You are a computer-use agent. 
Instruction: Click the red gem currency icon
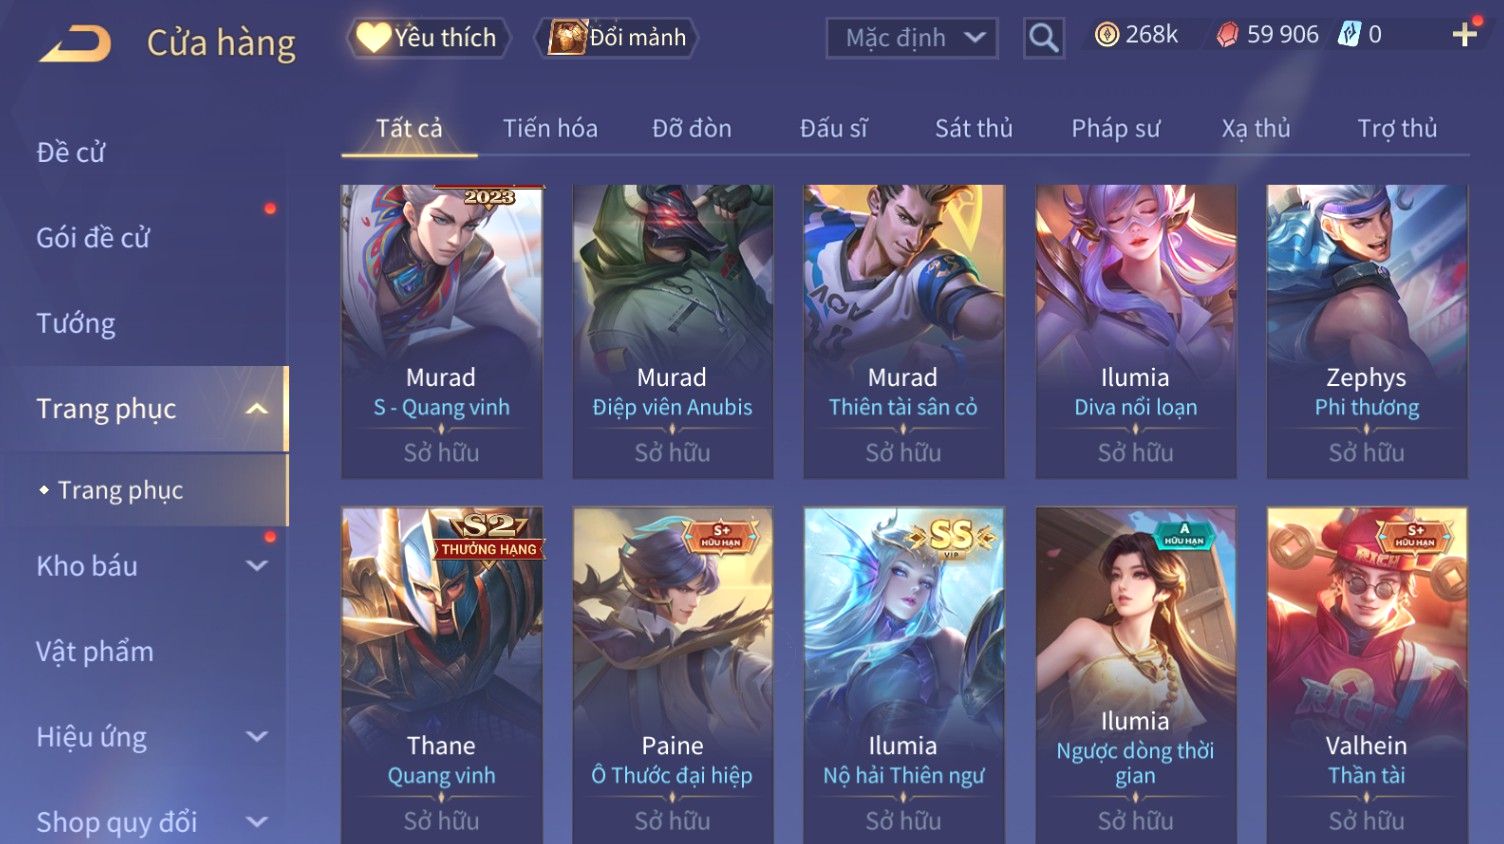pyautogui.click(x=1227, y=35)
